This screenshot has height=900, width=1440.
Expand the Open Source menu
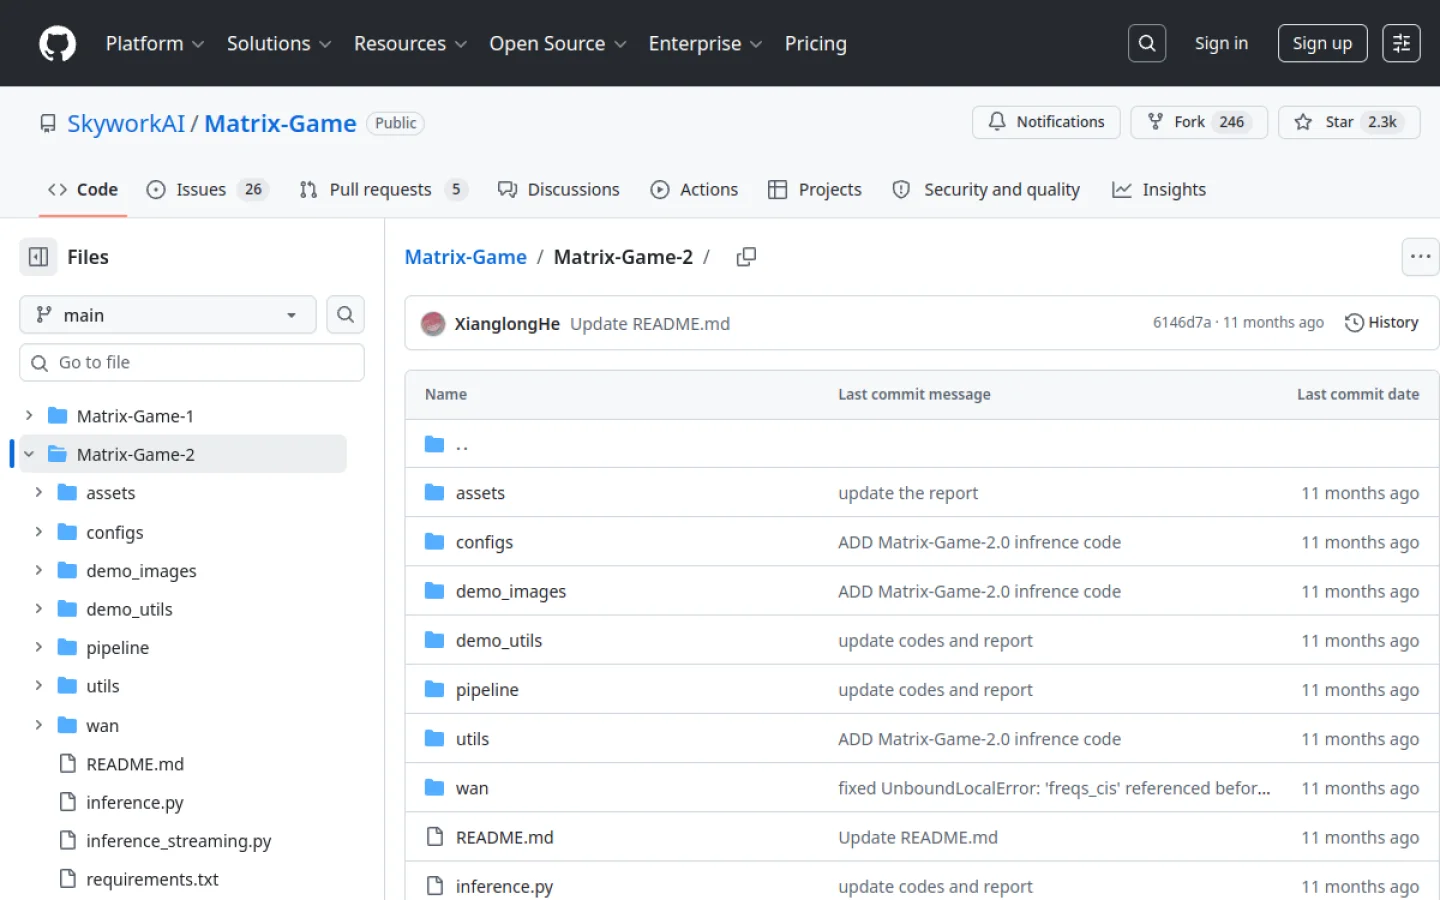[558, 44]
